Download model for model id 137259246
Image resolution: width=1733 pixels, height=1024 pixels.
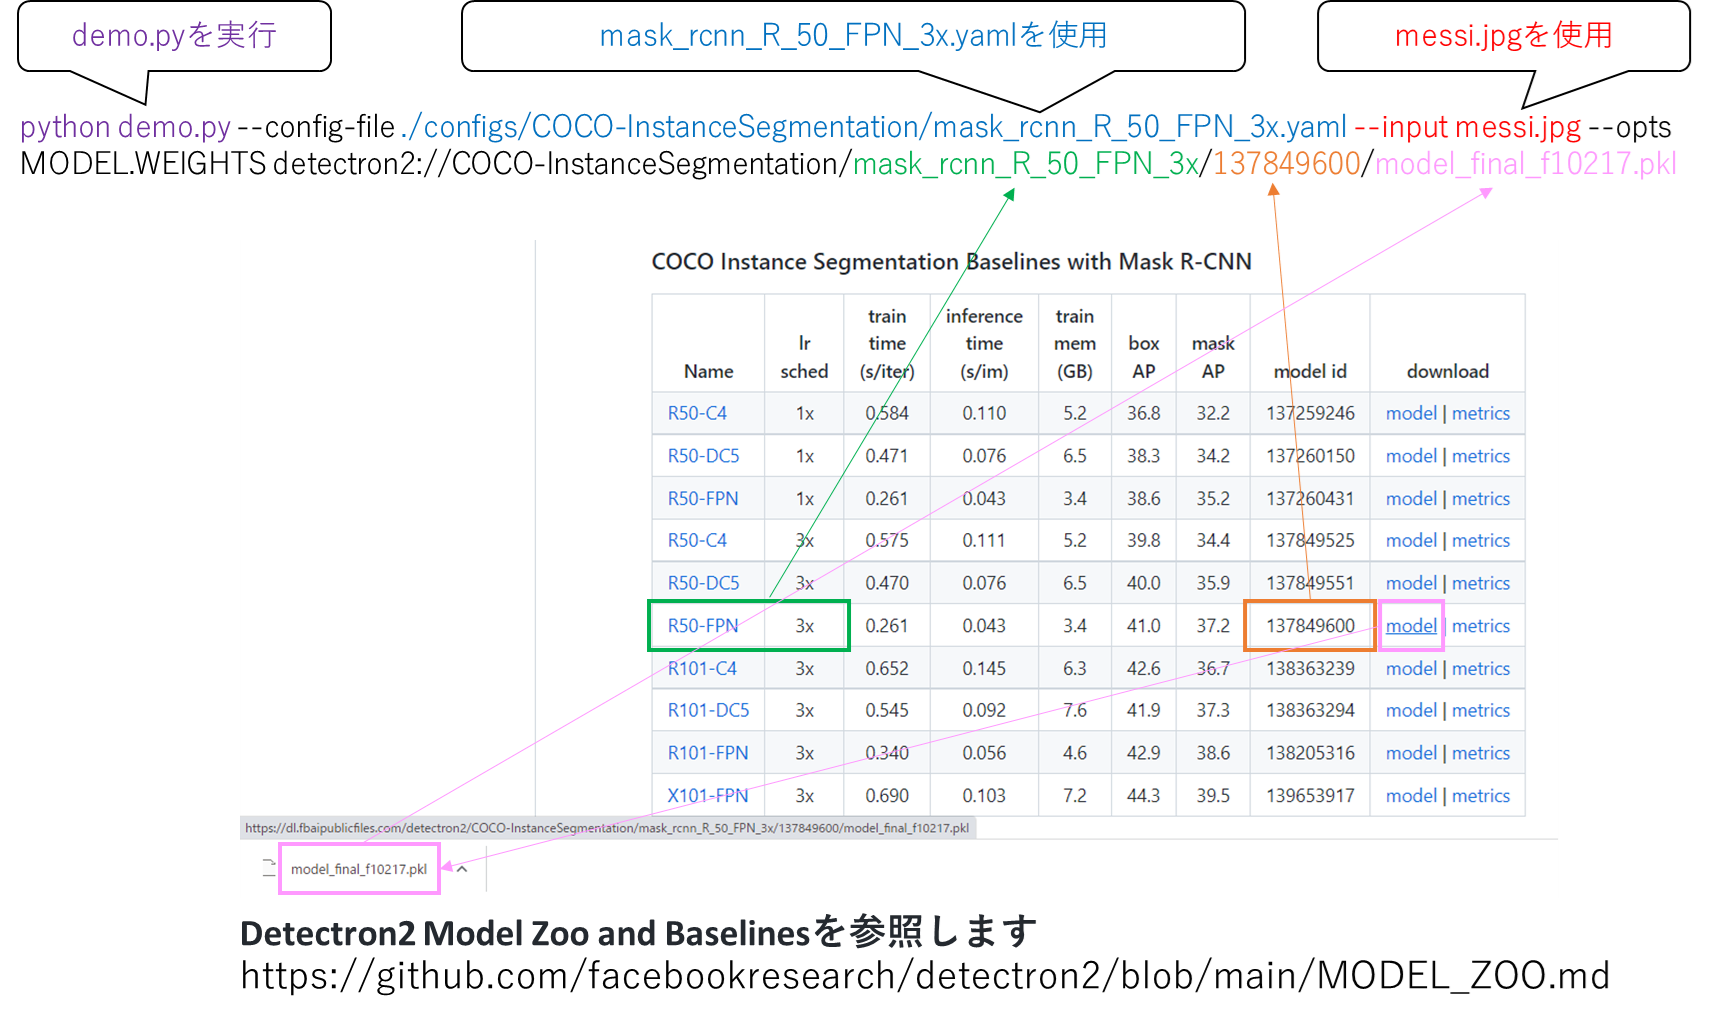pyautogui.click(x=1410, y=413)
